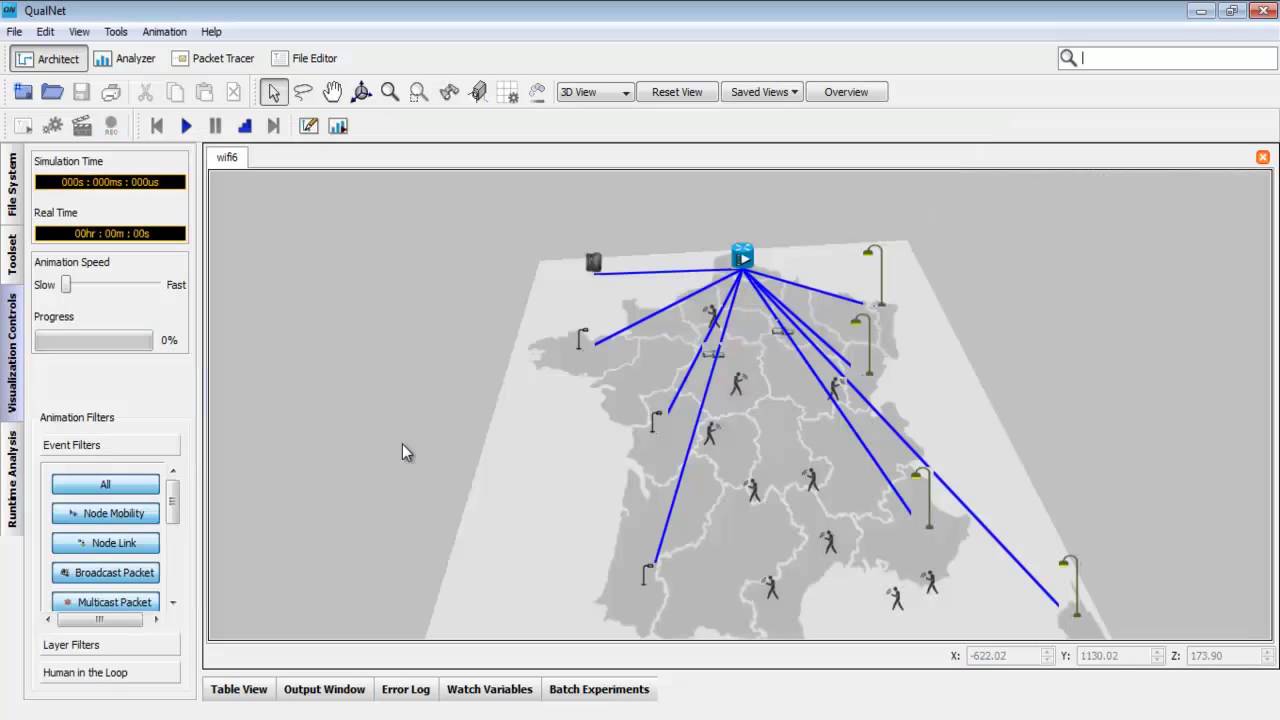Select the magnifier zoom tool
This screenshot has width=1280, height=720.
390,92
